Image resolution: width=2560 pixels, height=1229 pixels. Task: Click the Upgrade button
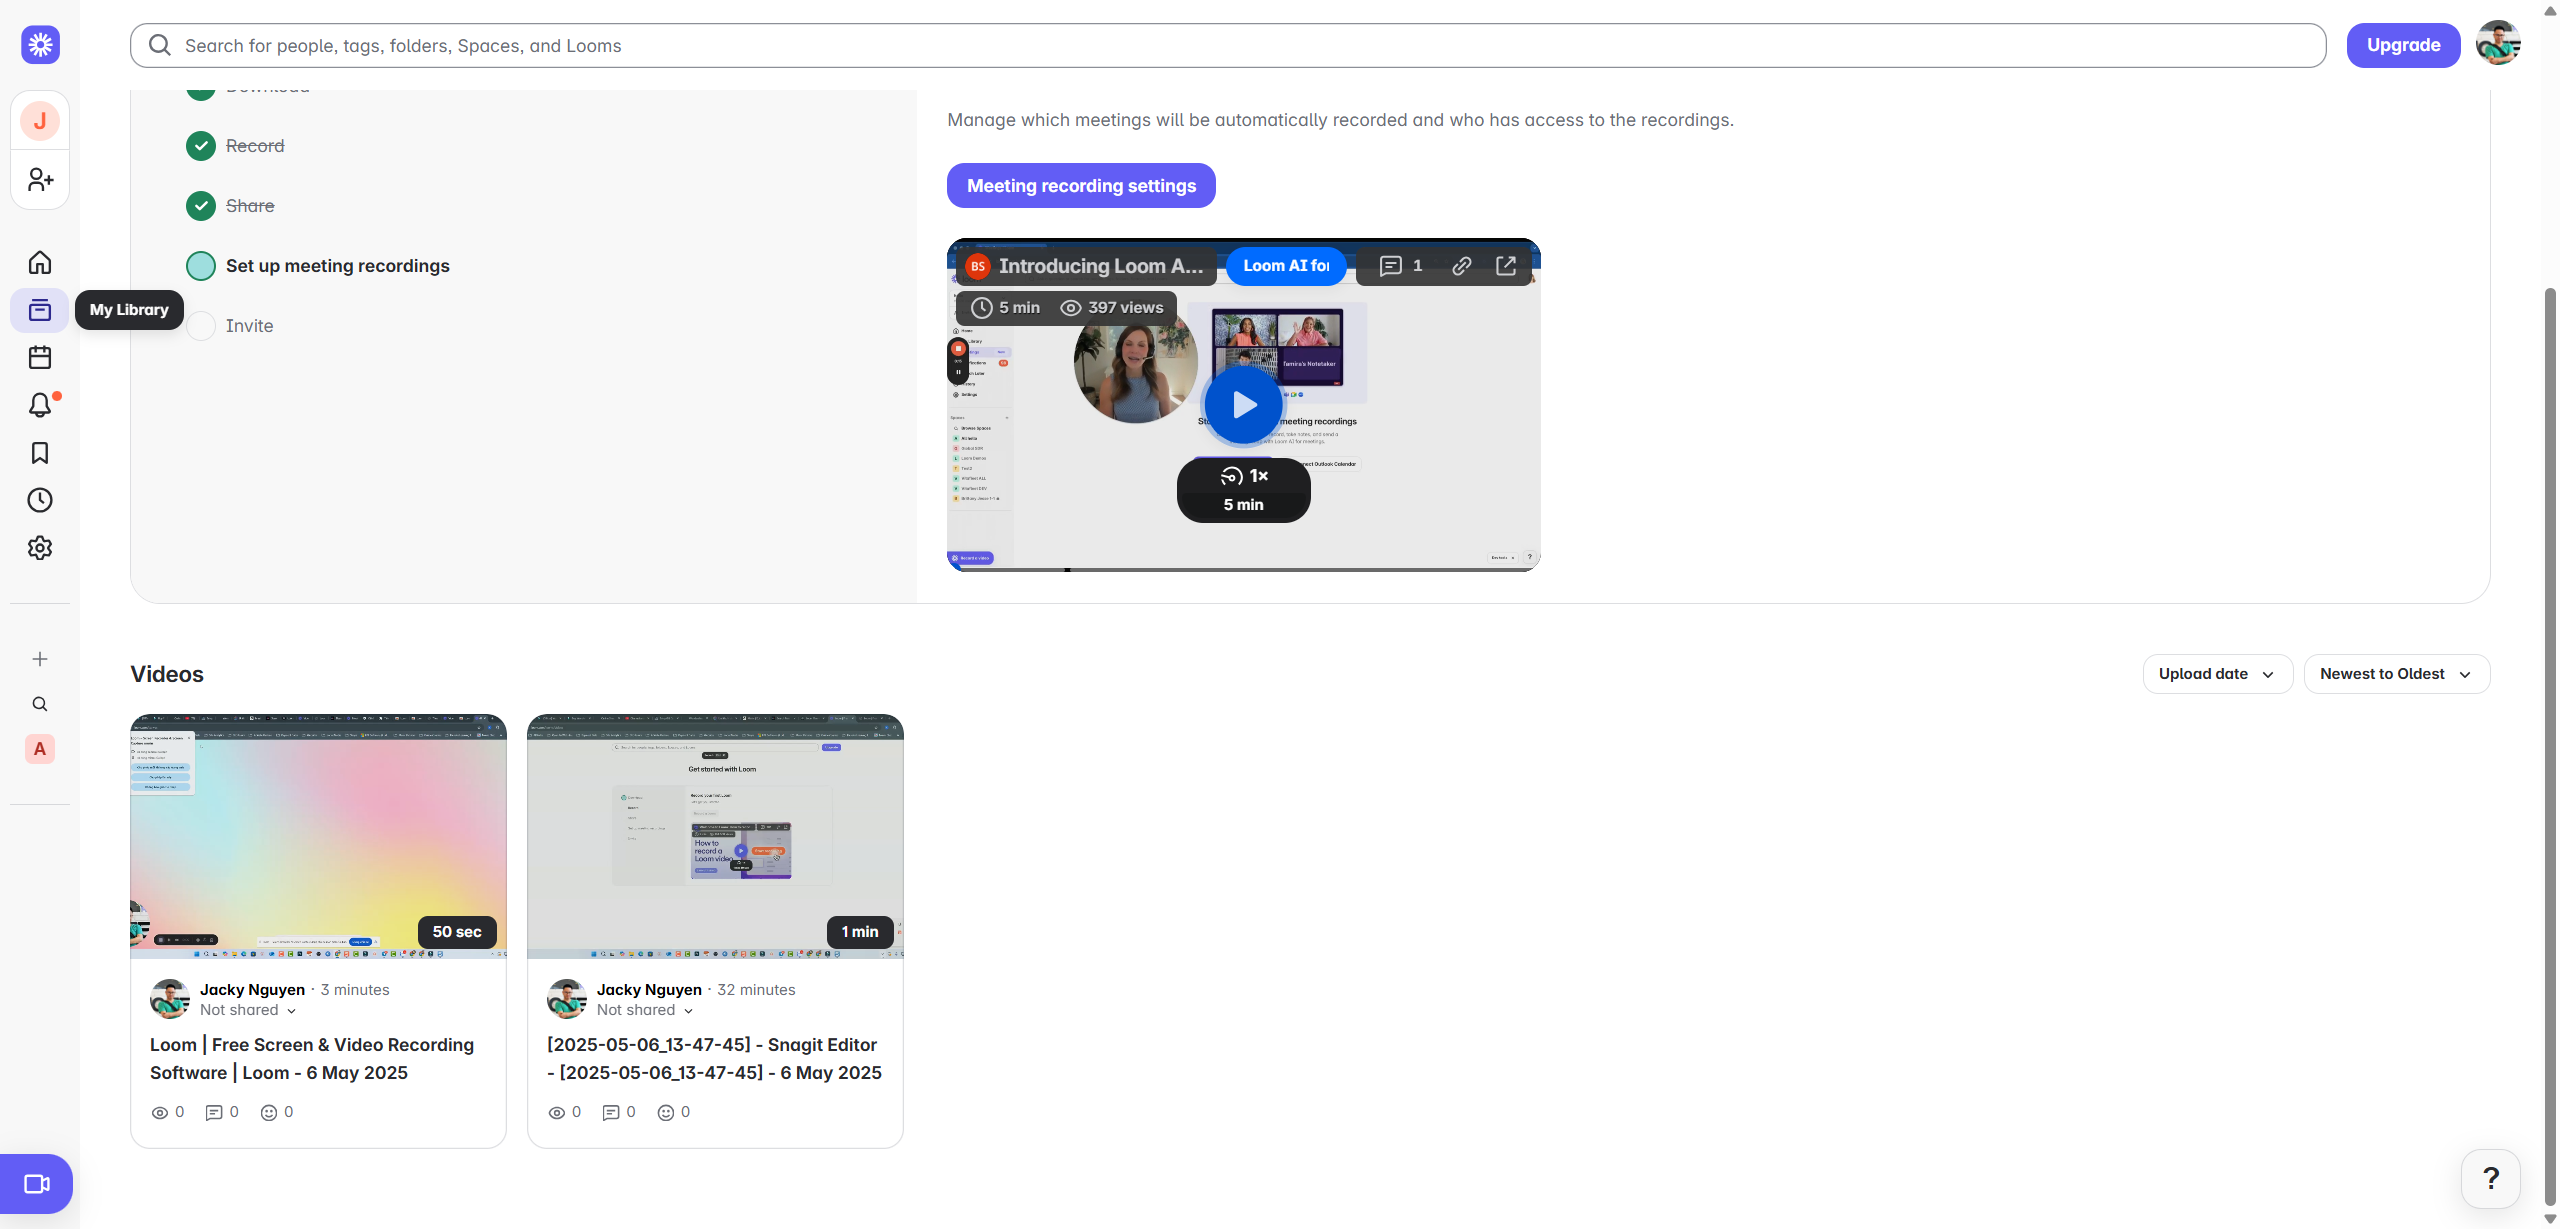pos(2403,45)
